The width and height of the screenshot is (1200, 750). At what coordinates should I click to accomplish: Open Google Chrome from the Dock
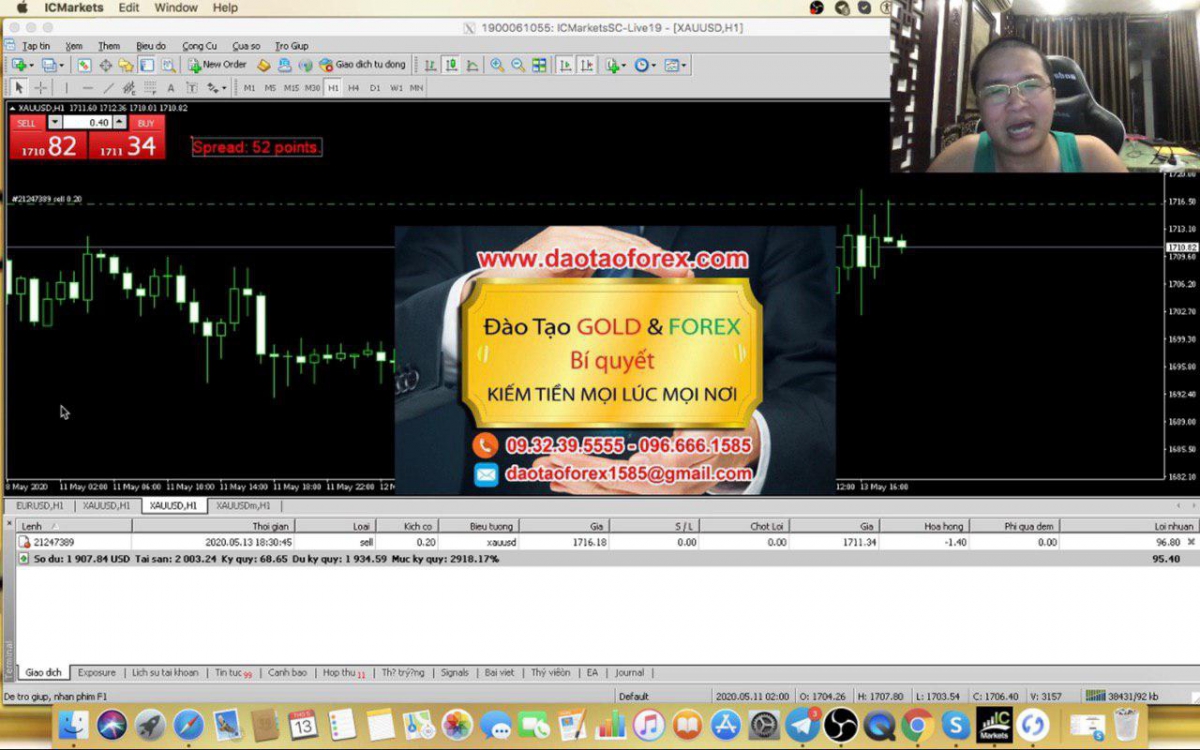(x=917, y=724)
